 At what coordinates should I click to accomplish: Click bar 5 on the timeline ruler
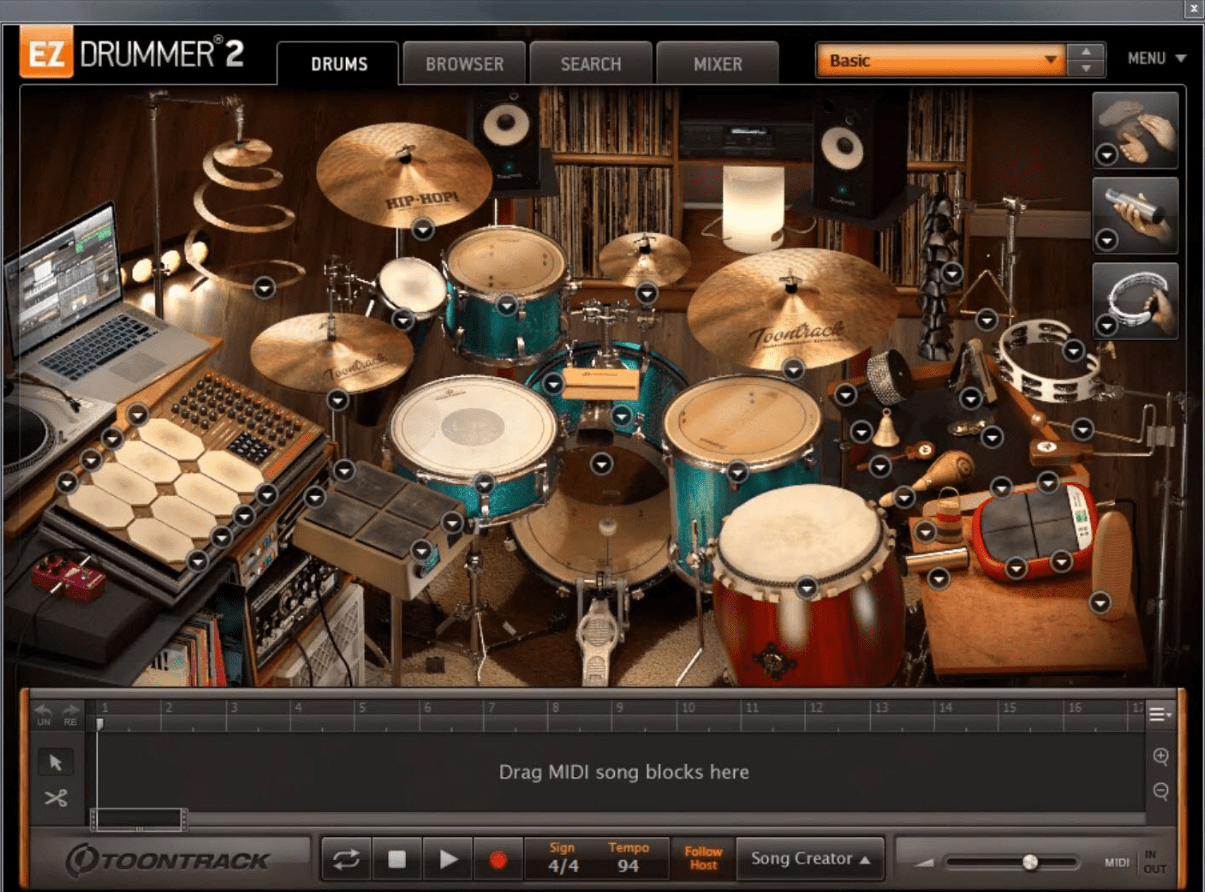362,709
